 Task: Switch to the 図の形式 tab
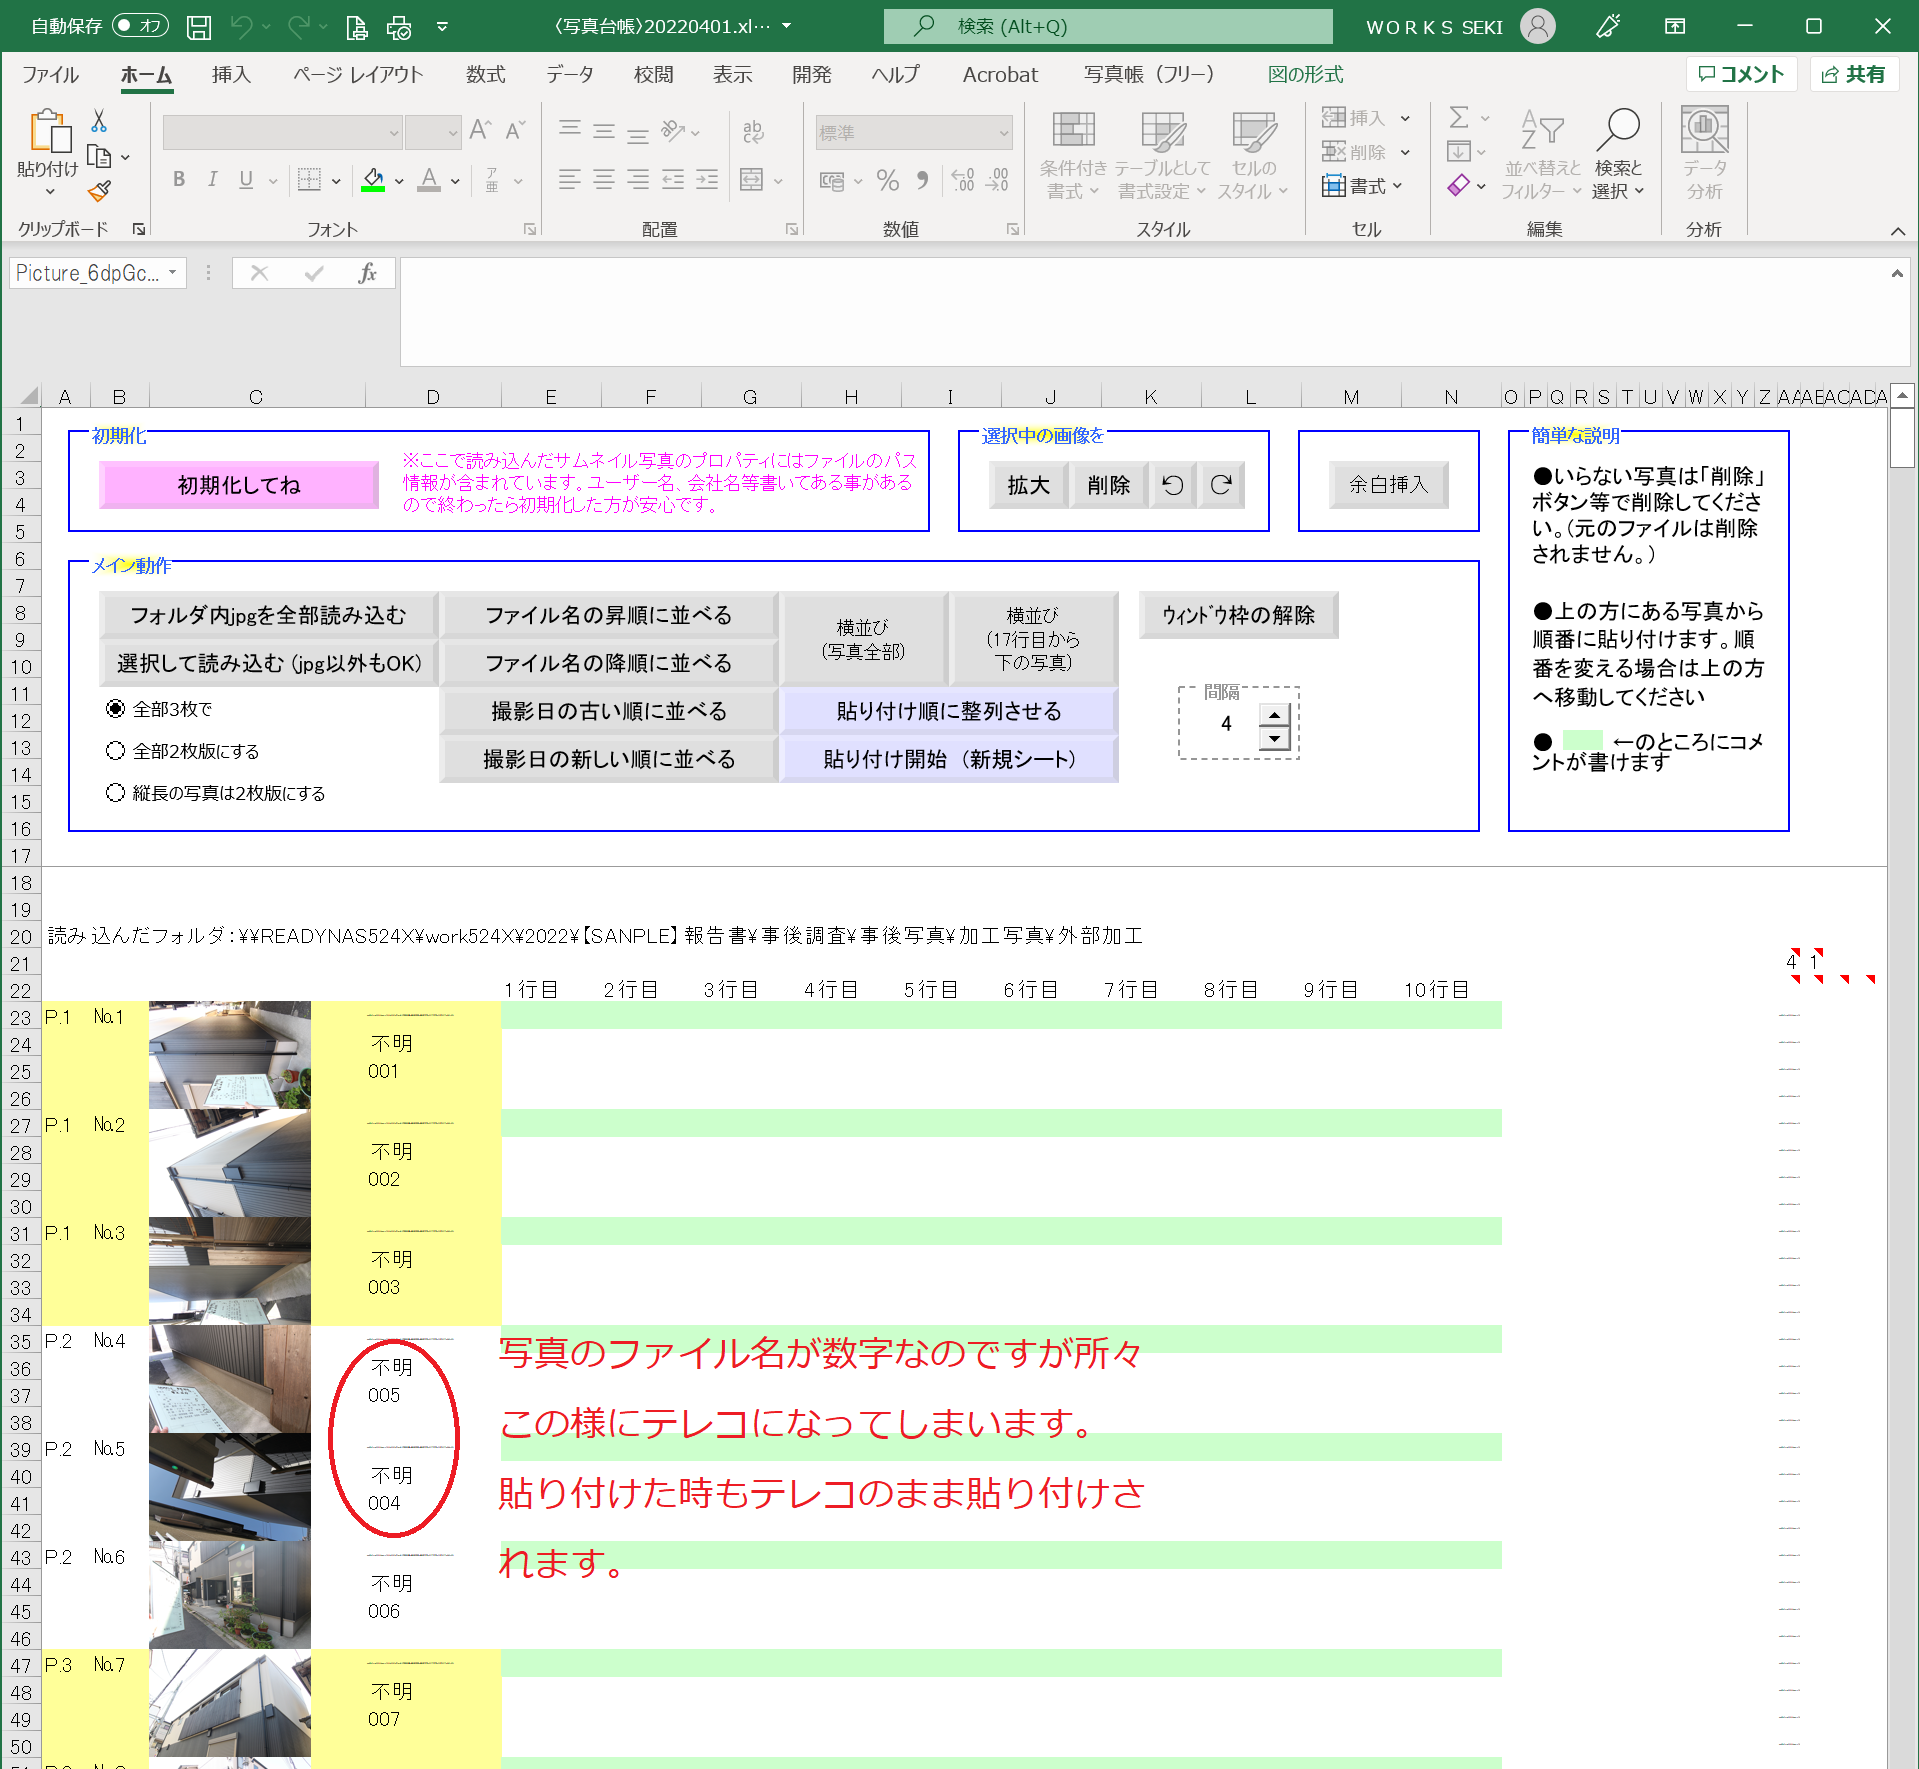1305,75
